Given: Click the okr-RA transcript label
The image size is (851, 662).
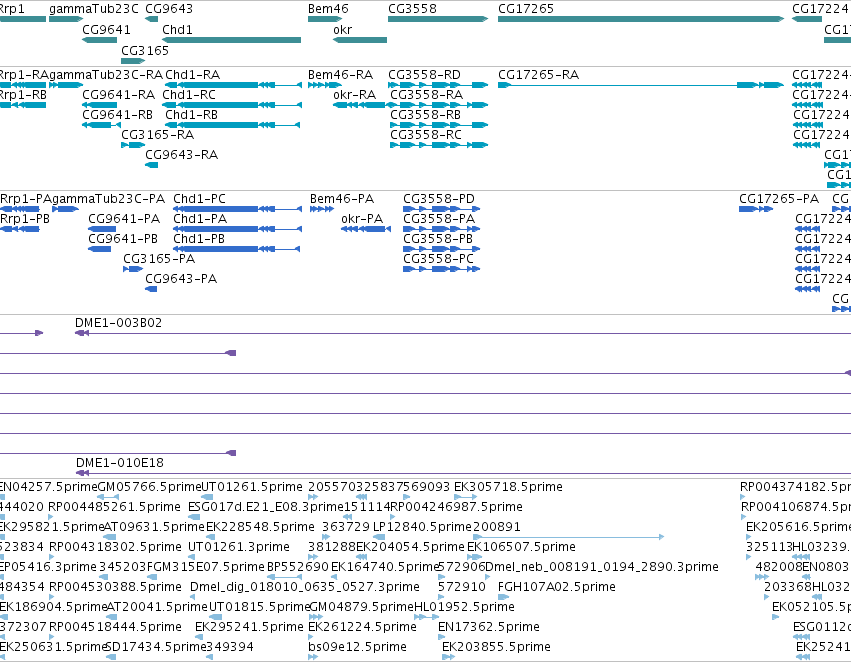Looking at the screenshot, I should coord(354,95).
